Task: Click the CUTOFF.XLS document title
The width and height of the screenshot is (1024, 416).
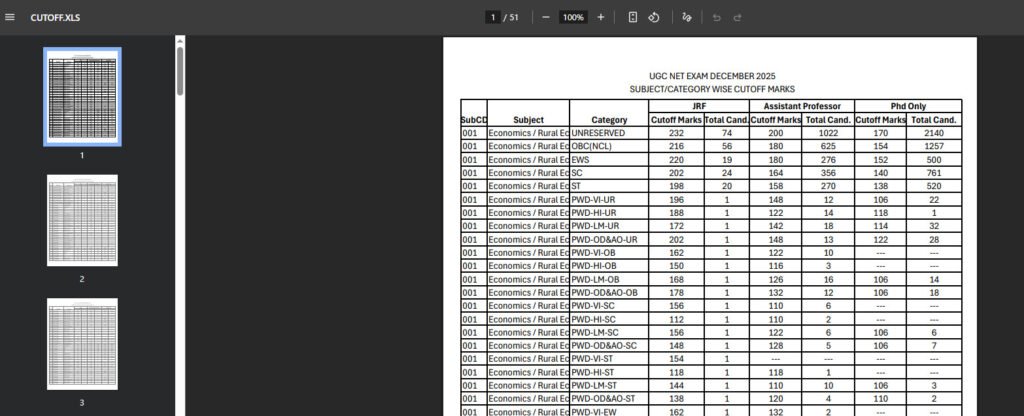Action: pos(54,17)
